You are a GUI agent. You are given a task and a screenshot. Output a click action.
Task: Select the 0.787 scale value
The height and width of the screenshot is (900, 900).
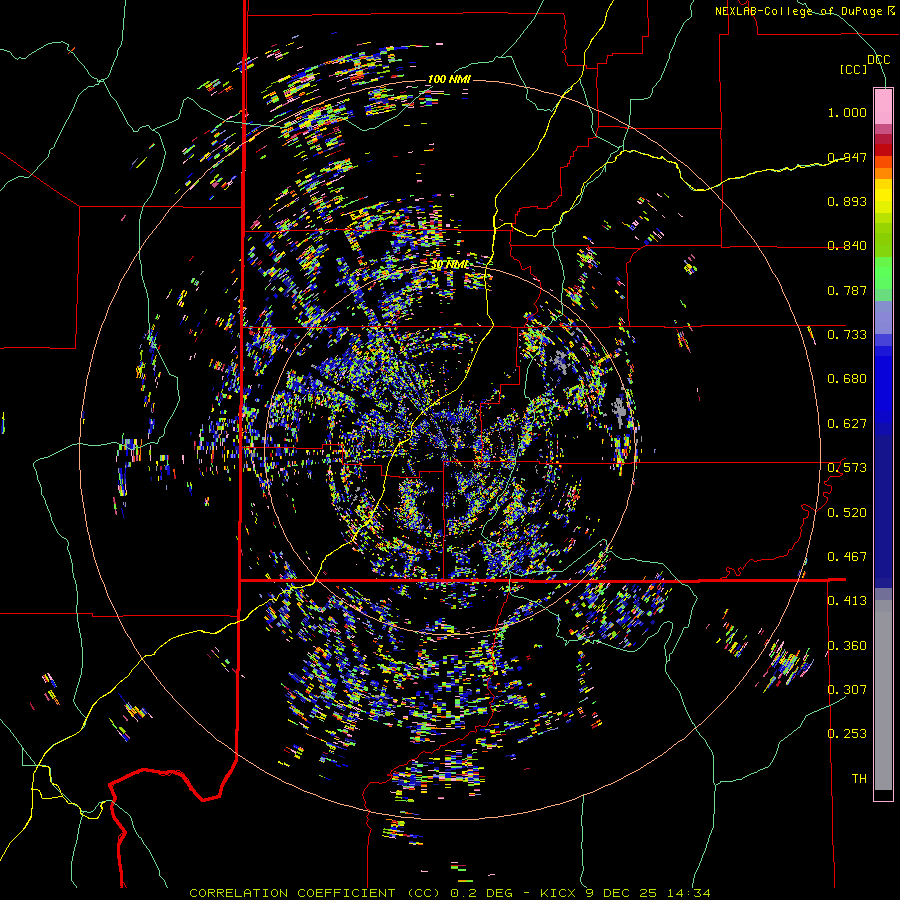[847, 290]
